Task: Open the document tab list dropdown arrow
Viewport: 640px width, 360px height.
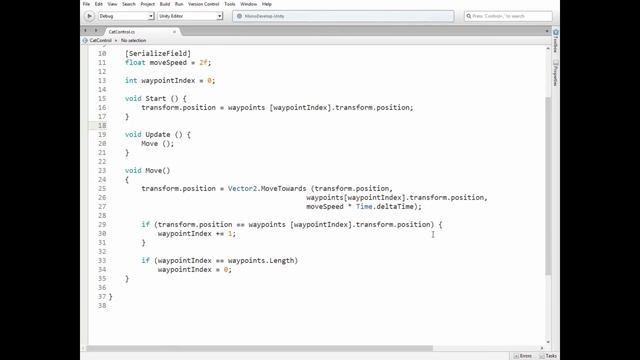Action: coord(547,31)
